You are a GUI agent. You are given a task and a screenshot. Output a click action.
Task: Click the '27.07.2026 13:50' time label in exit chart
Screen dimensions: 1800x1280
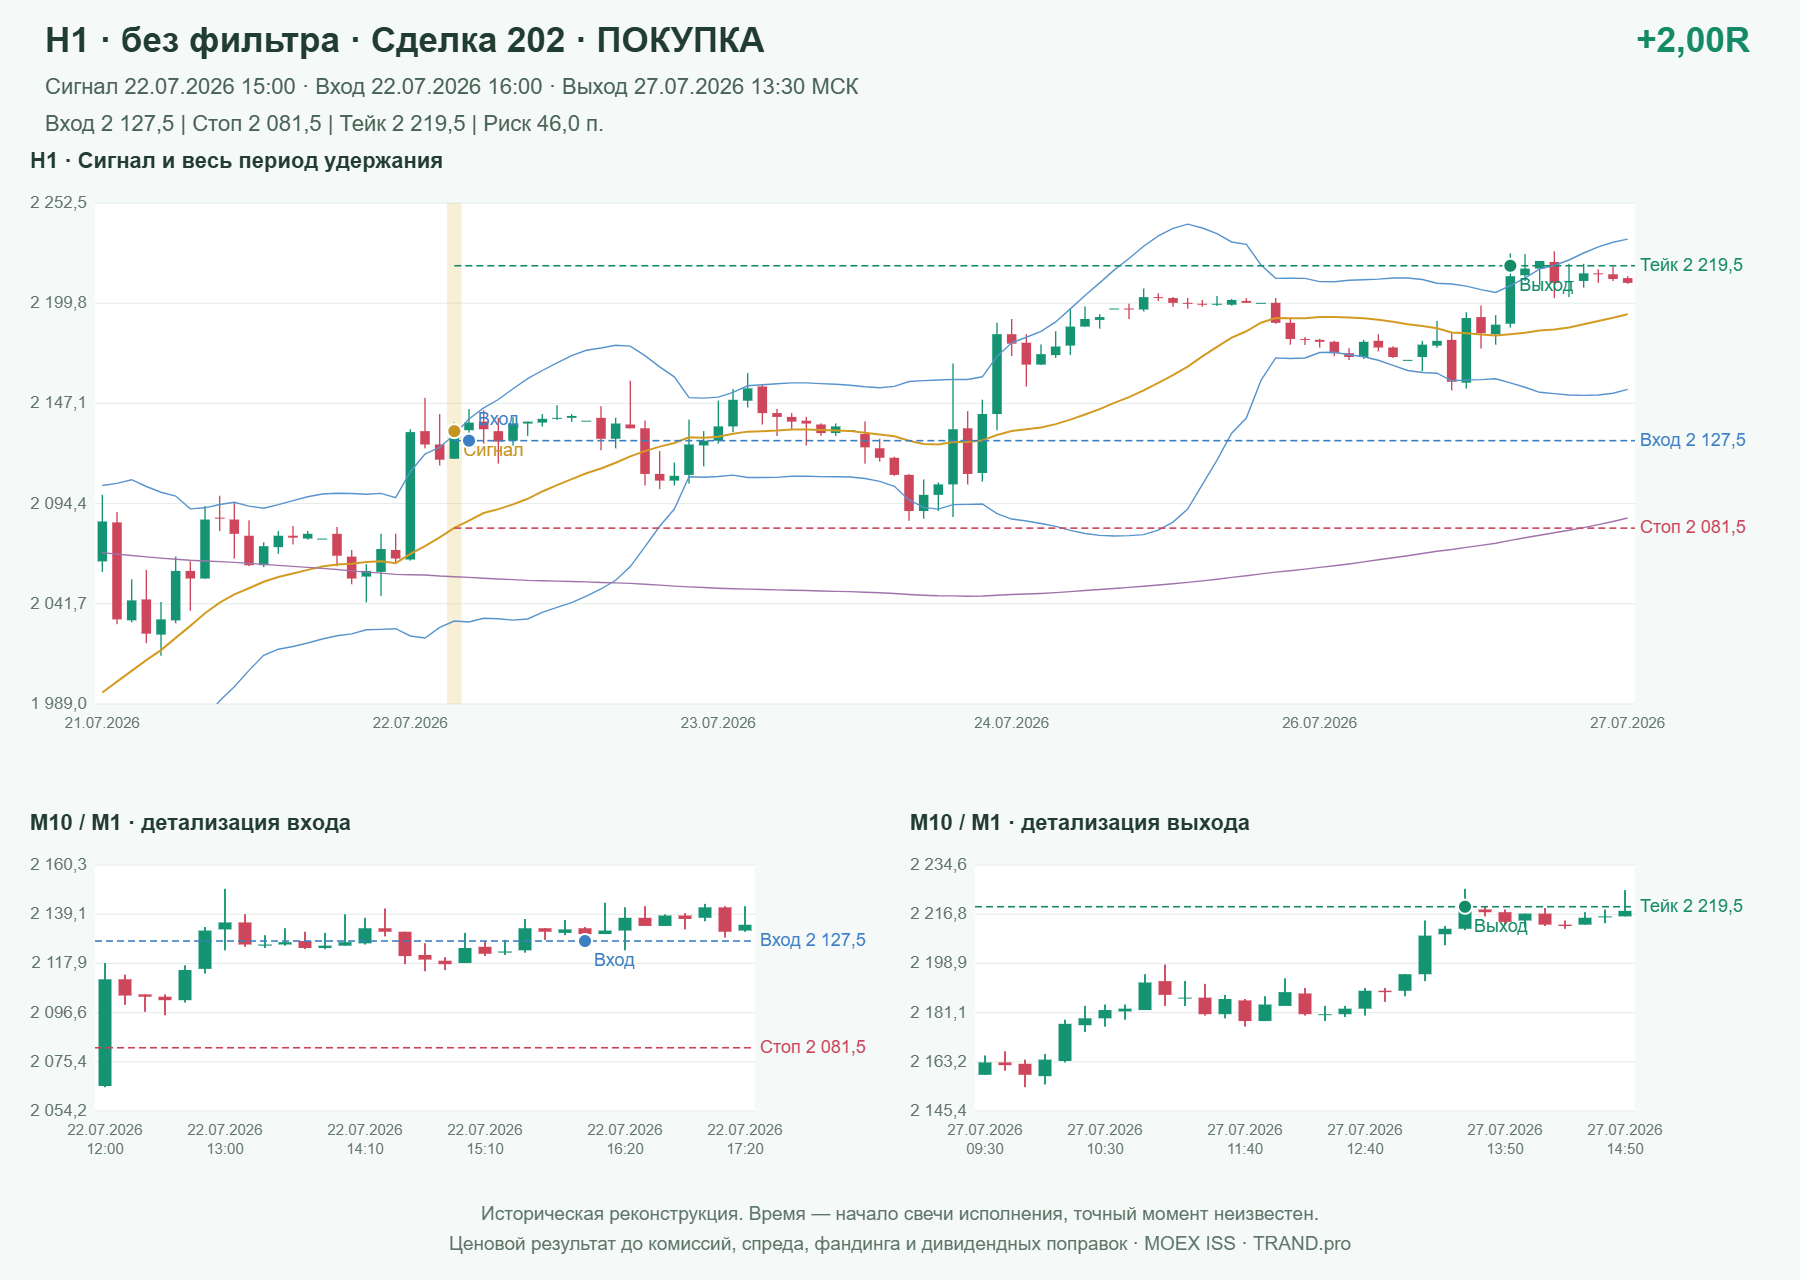tap(1505, 1139)
